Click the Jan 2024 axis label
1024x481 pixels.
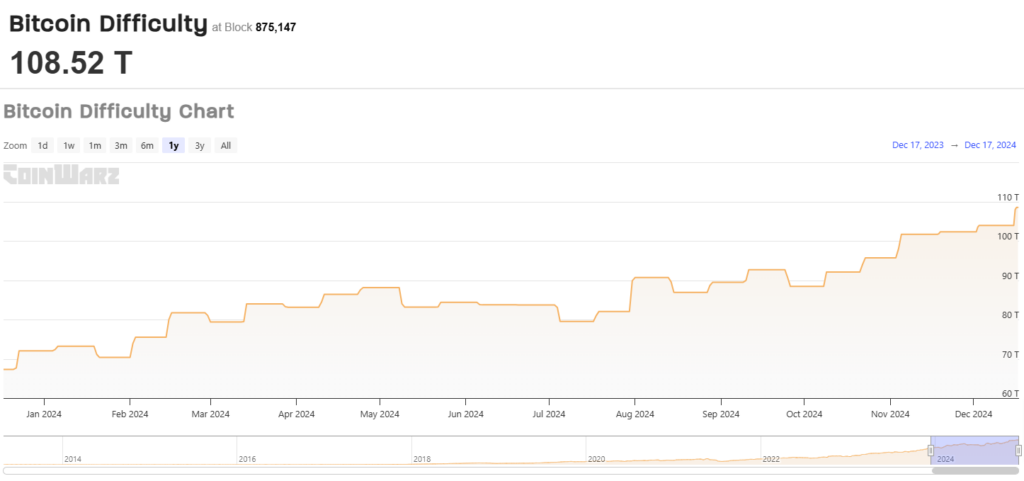(x=45, y=414)
